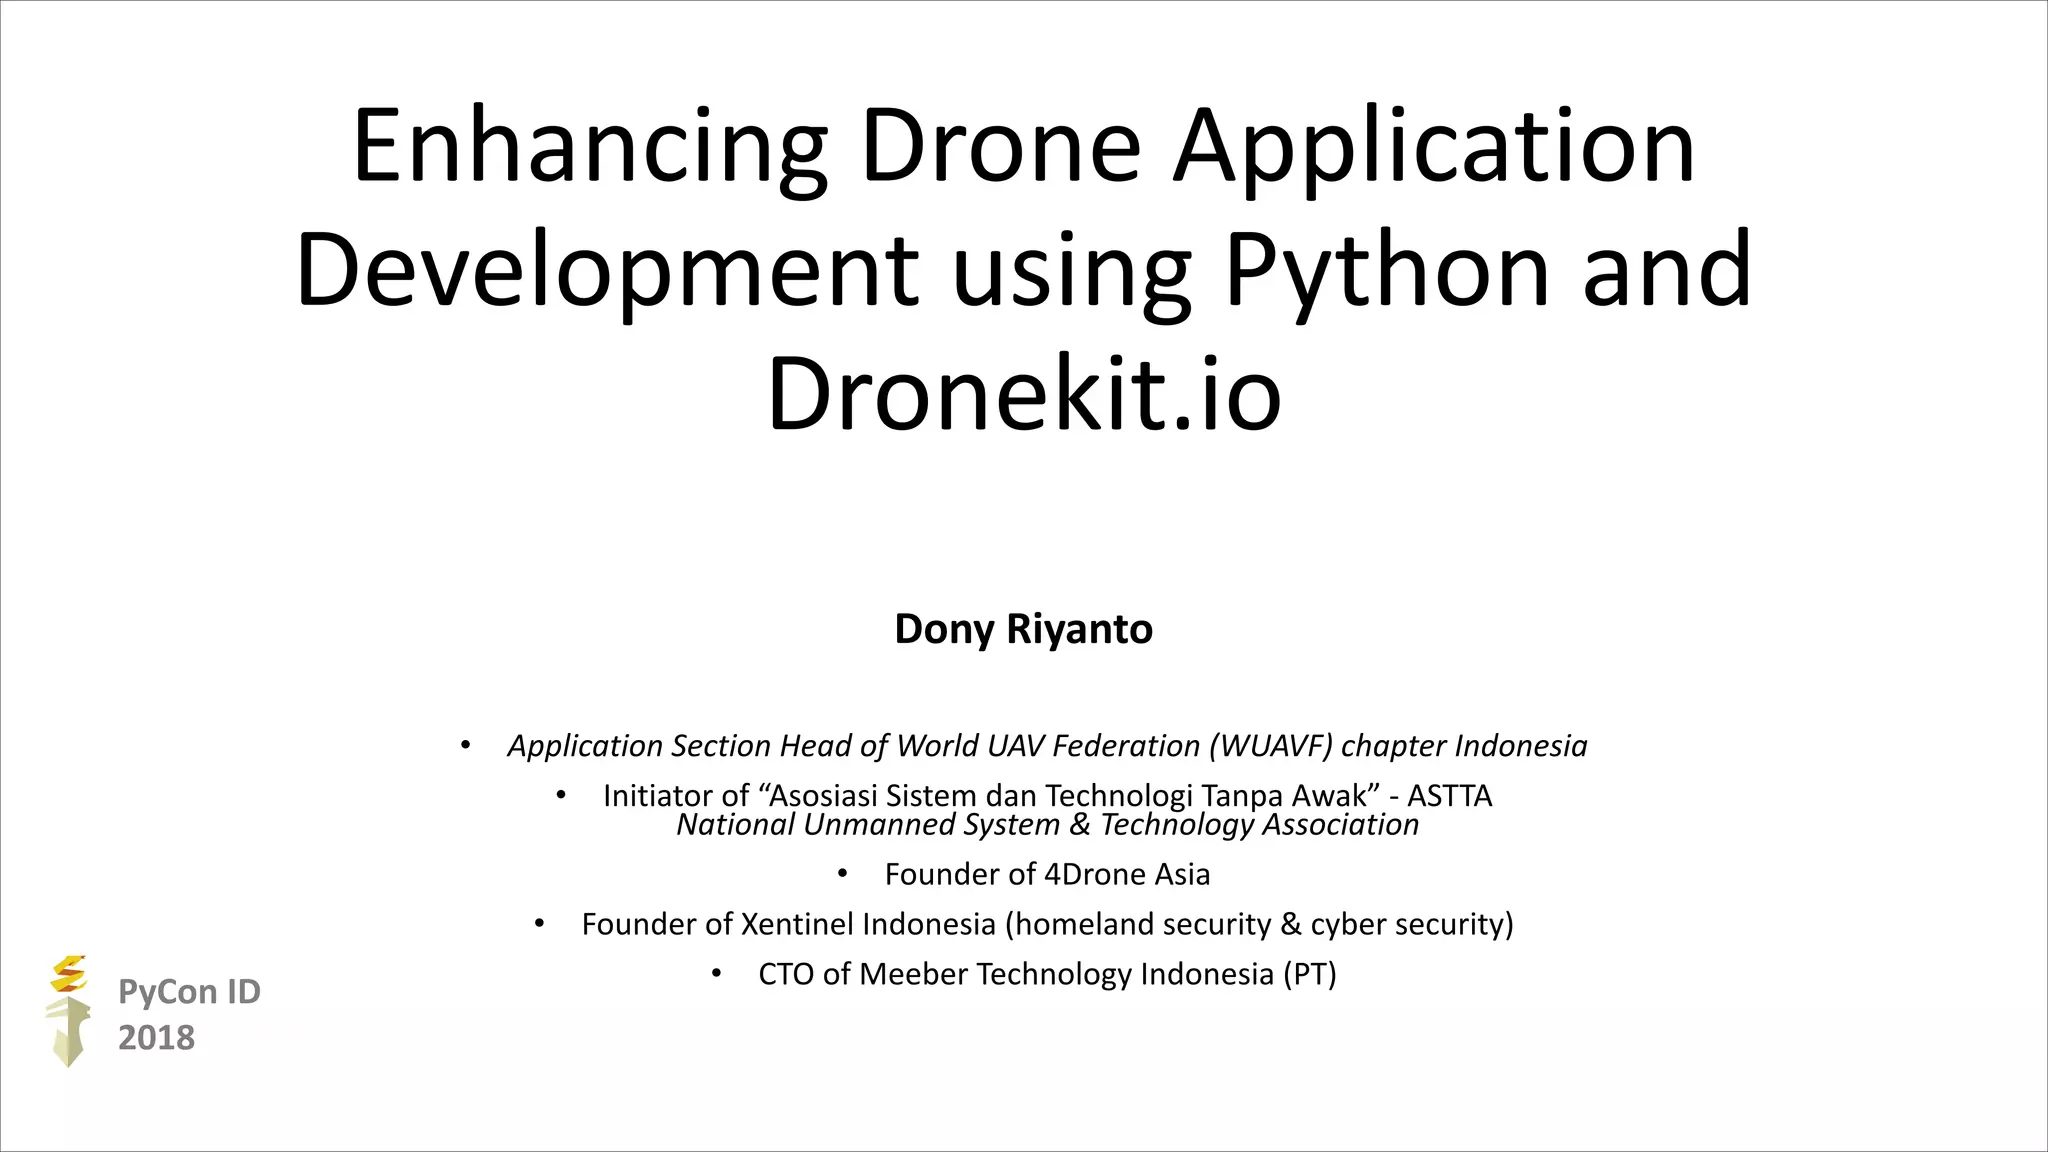Click the CTO of Meeber Technology line
Screen dimensions: 2048x1152
coord(1046,974)
